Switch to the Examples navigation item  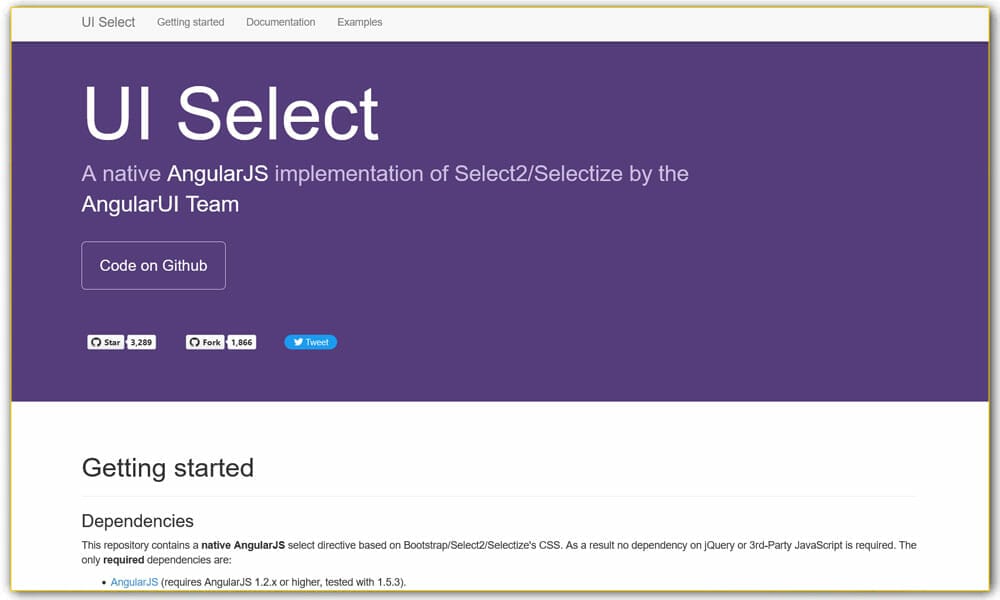click(359, 21)
